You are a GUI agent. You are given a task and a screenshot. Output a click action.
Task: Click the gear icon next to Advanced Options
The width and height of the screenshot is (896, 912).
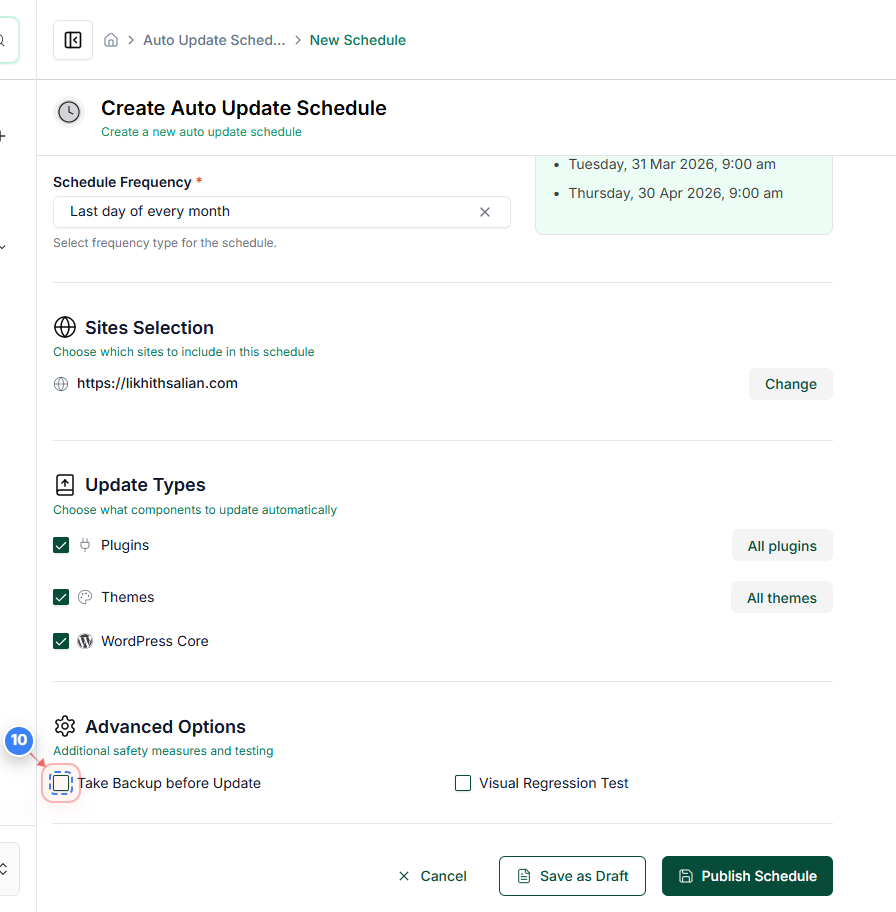(x=65, y=727)
